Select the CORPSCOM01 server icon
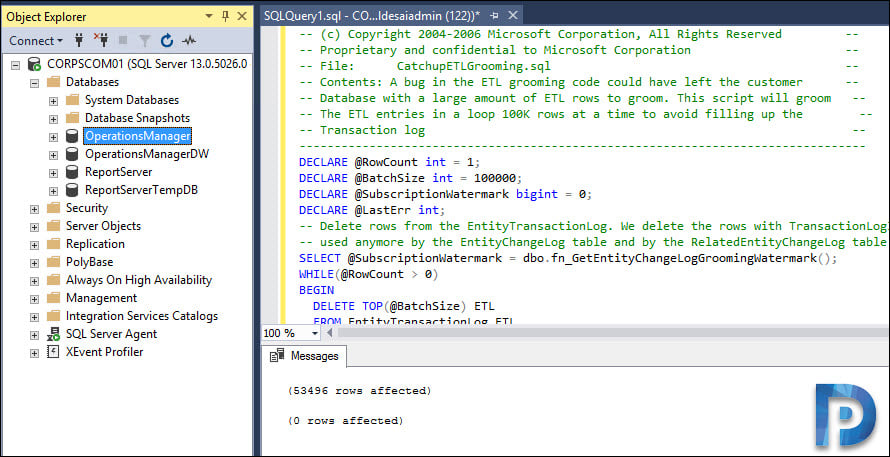Screen dimensions: 890x457 pos(34,64)
